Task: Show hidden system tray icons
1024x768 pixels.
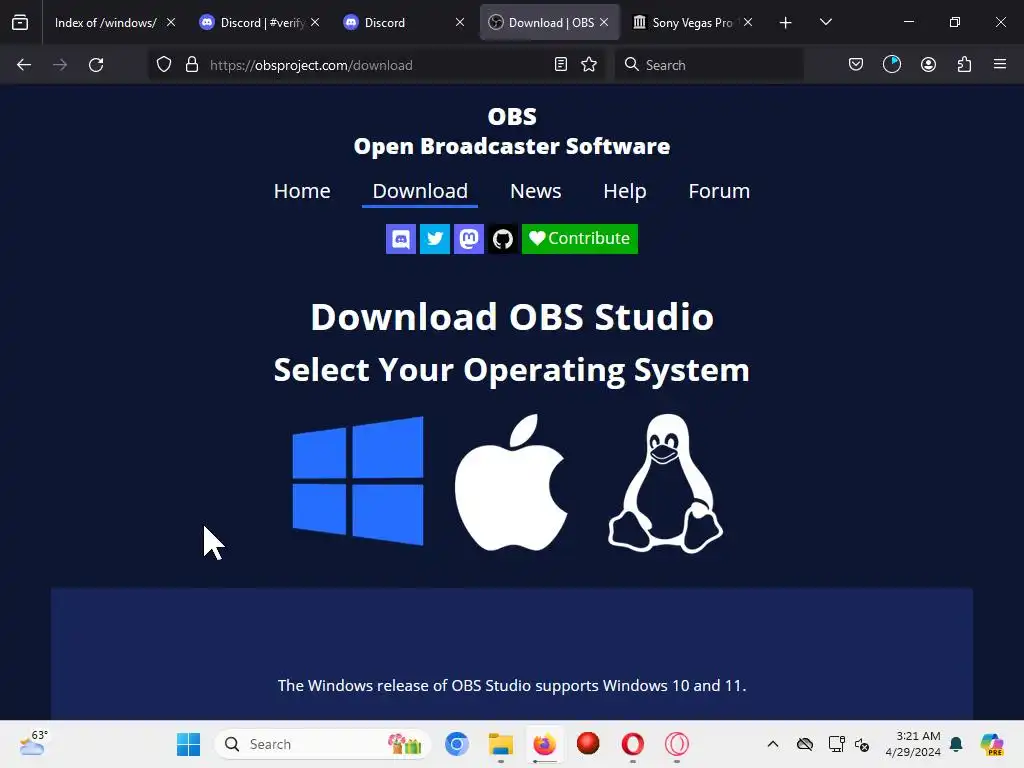Action: (x=773, y=744)
